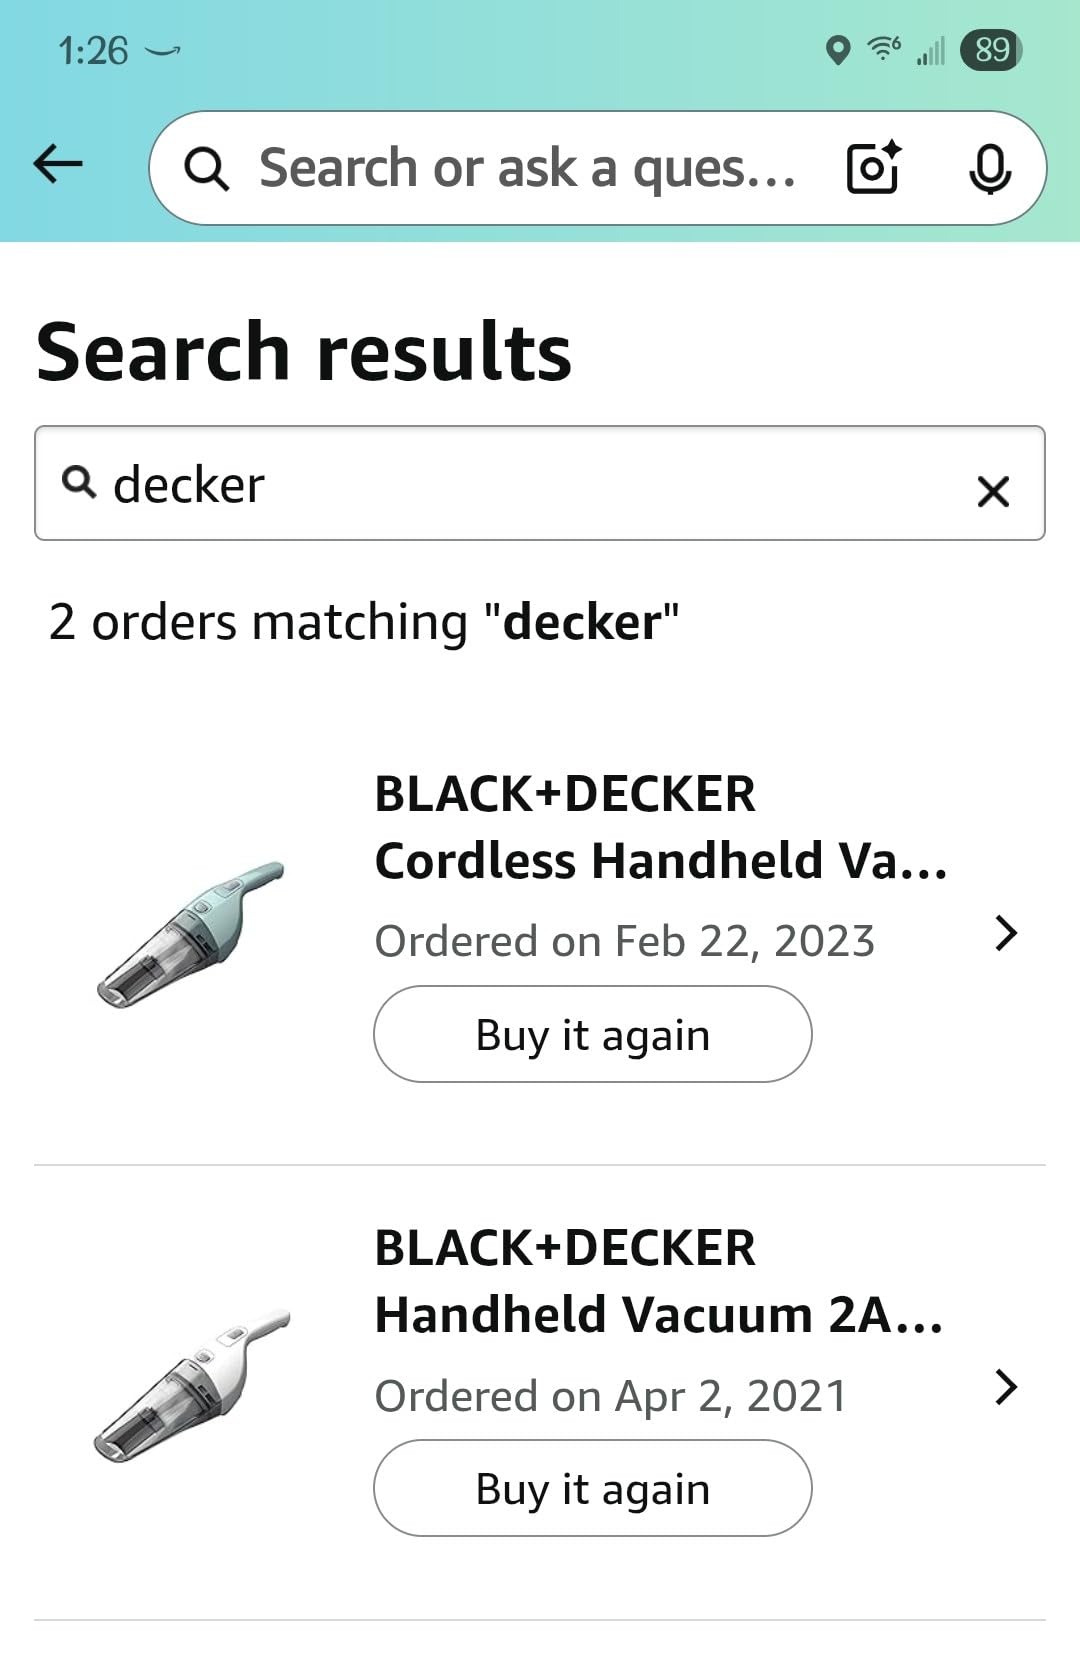Tap the microphone for voice search
Viewport: 1080px width, 1658px height.
[x=992, y=167]
